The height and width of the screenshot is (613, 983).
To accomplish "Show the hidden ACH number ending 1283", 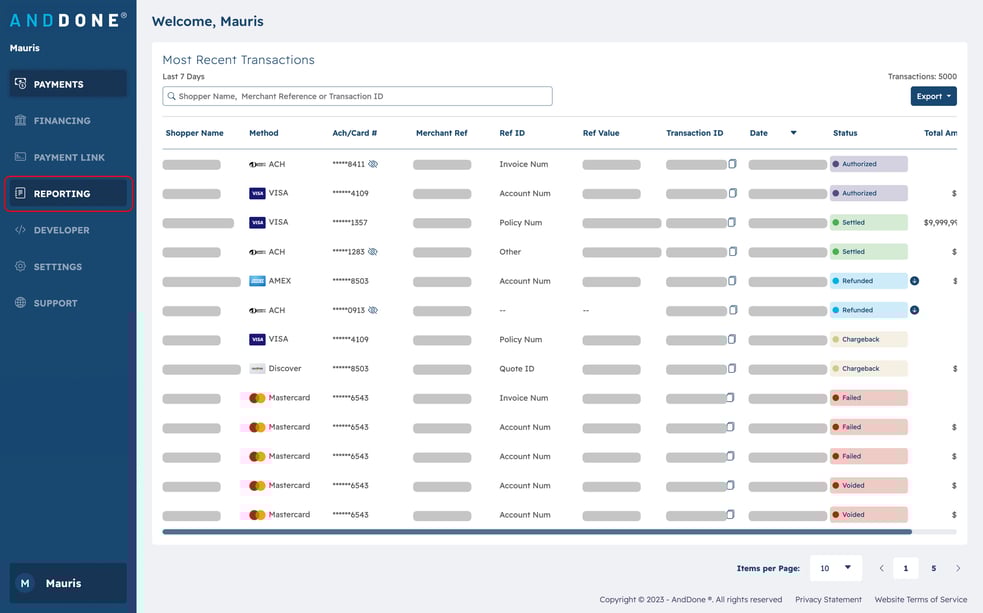I will coord(373,252).
